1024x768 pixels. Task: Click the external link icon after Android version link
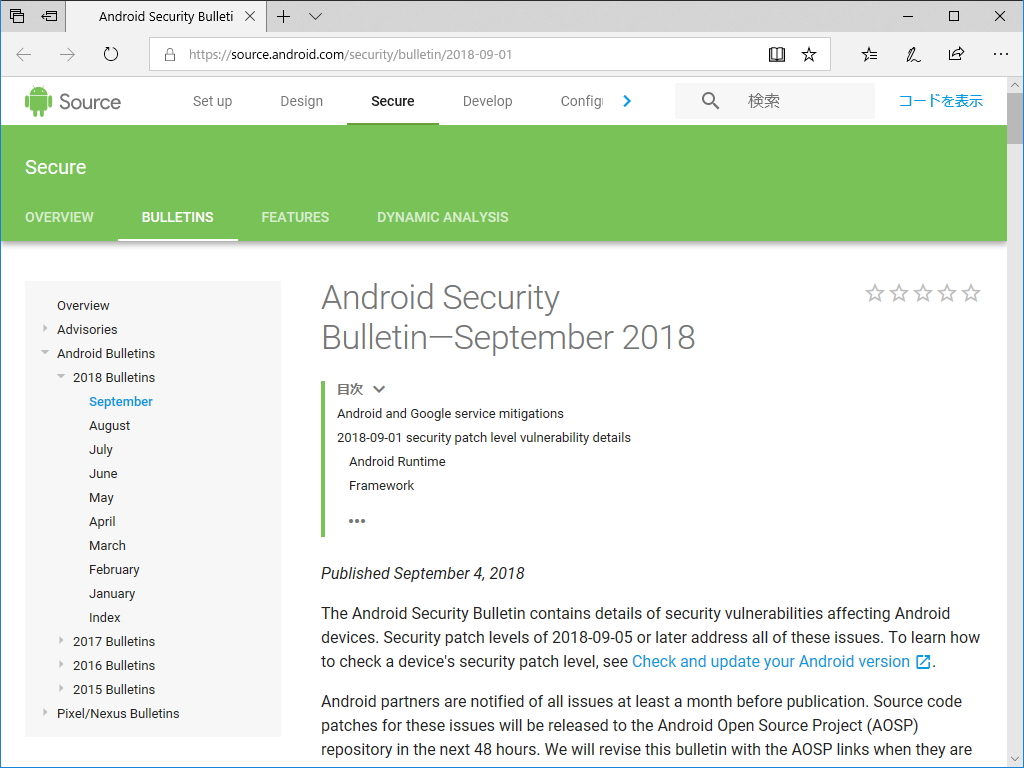pyautogui.click(x=923, y=661)
